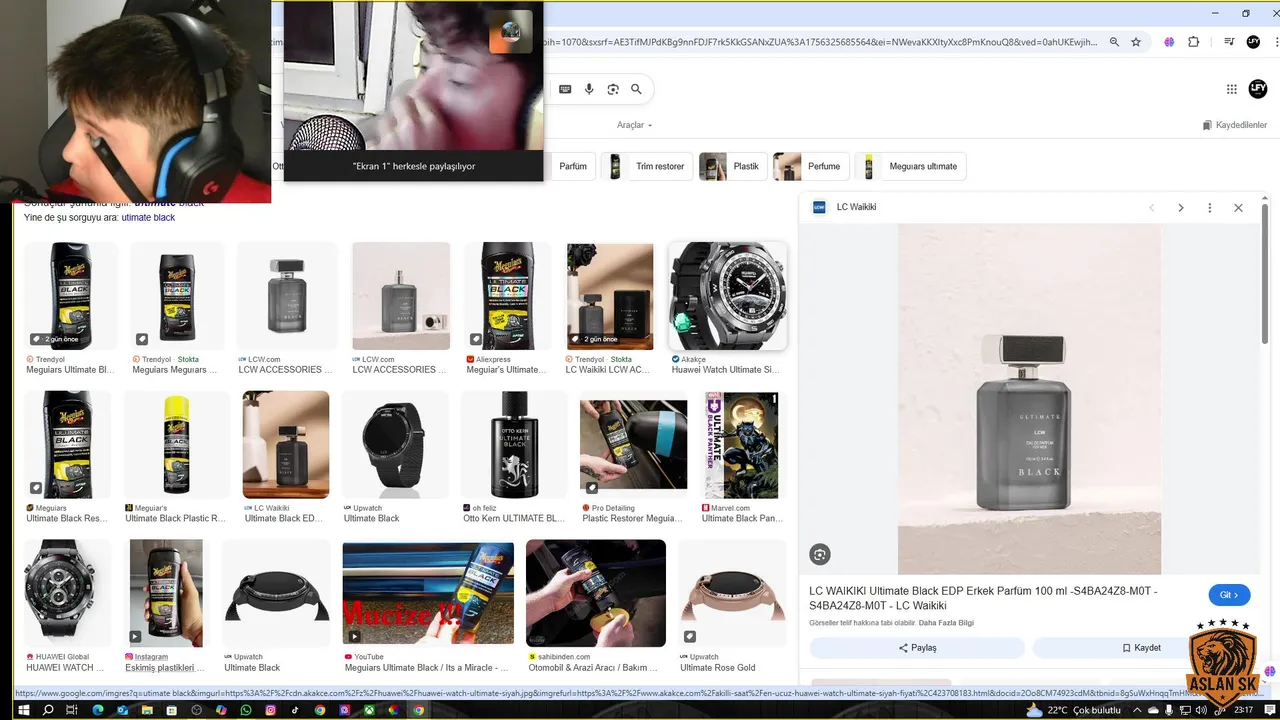Open Xbox app from taskbar
This screenshot has width=1280, height=720.
[369, 710]
